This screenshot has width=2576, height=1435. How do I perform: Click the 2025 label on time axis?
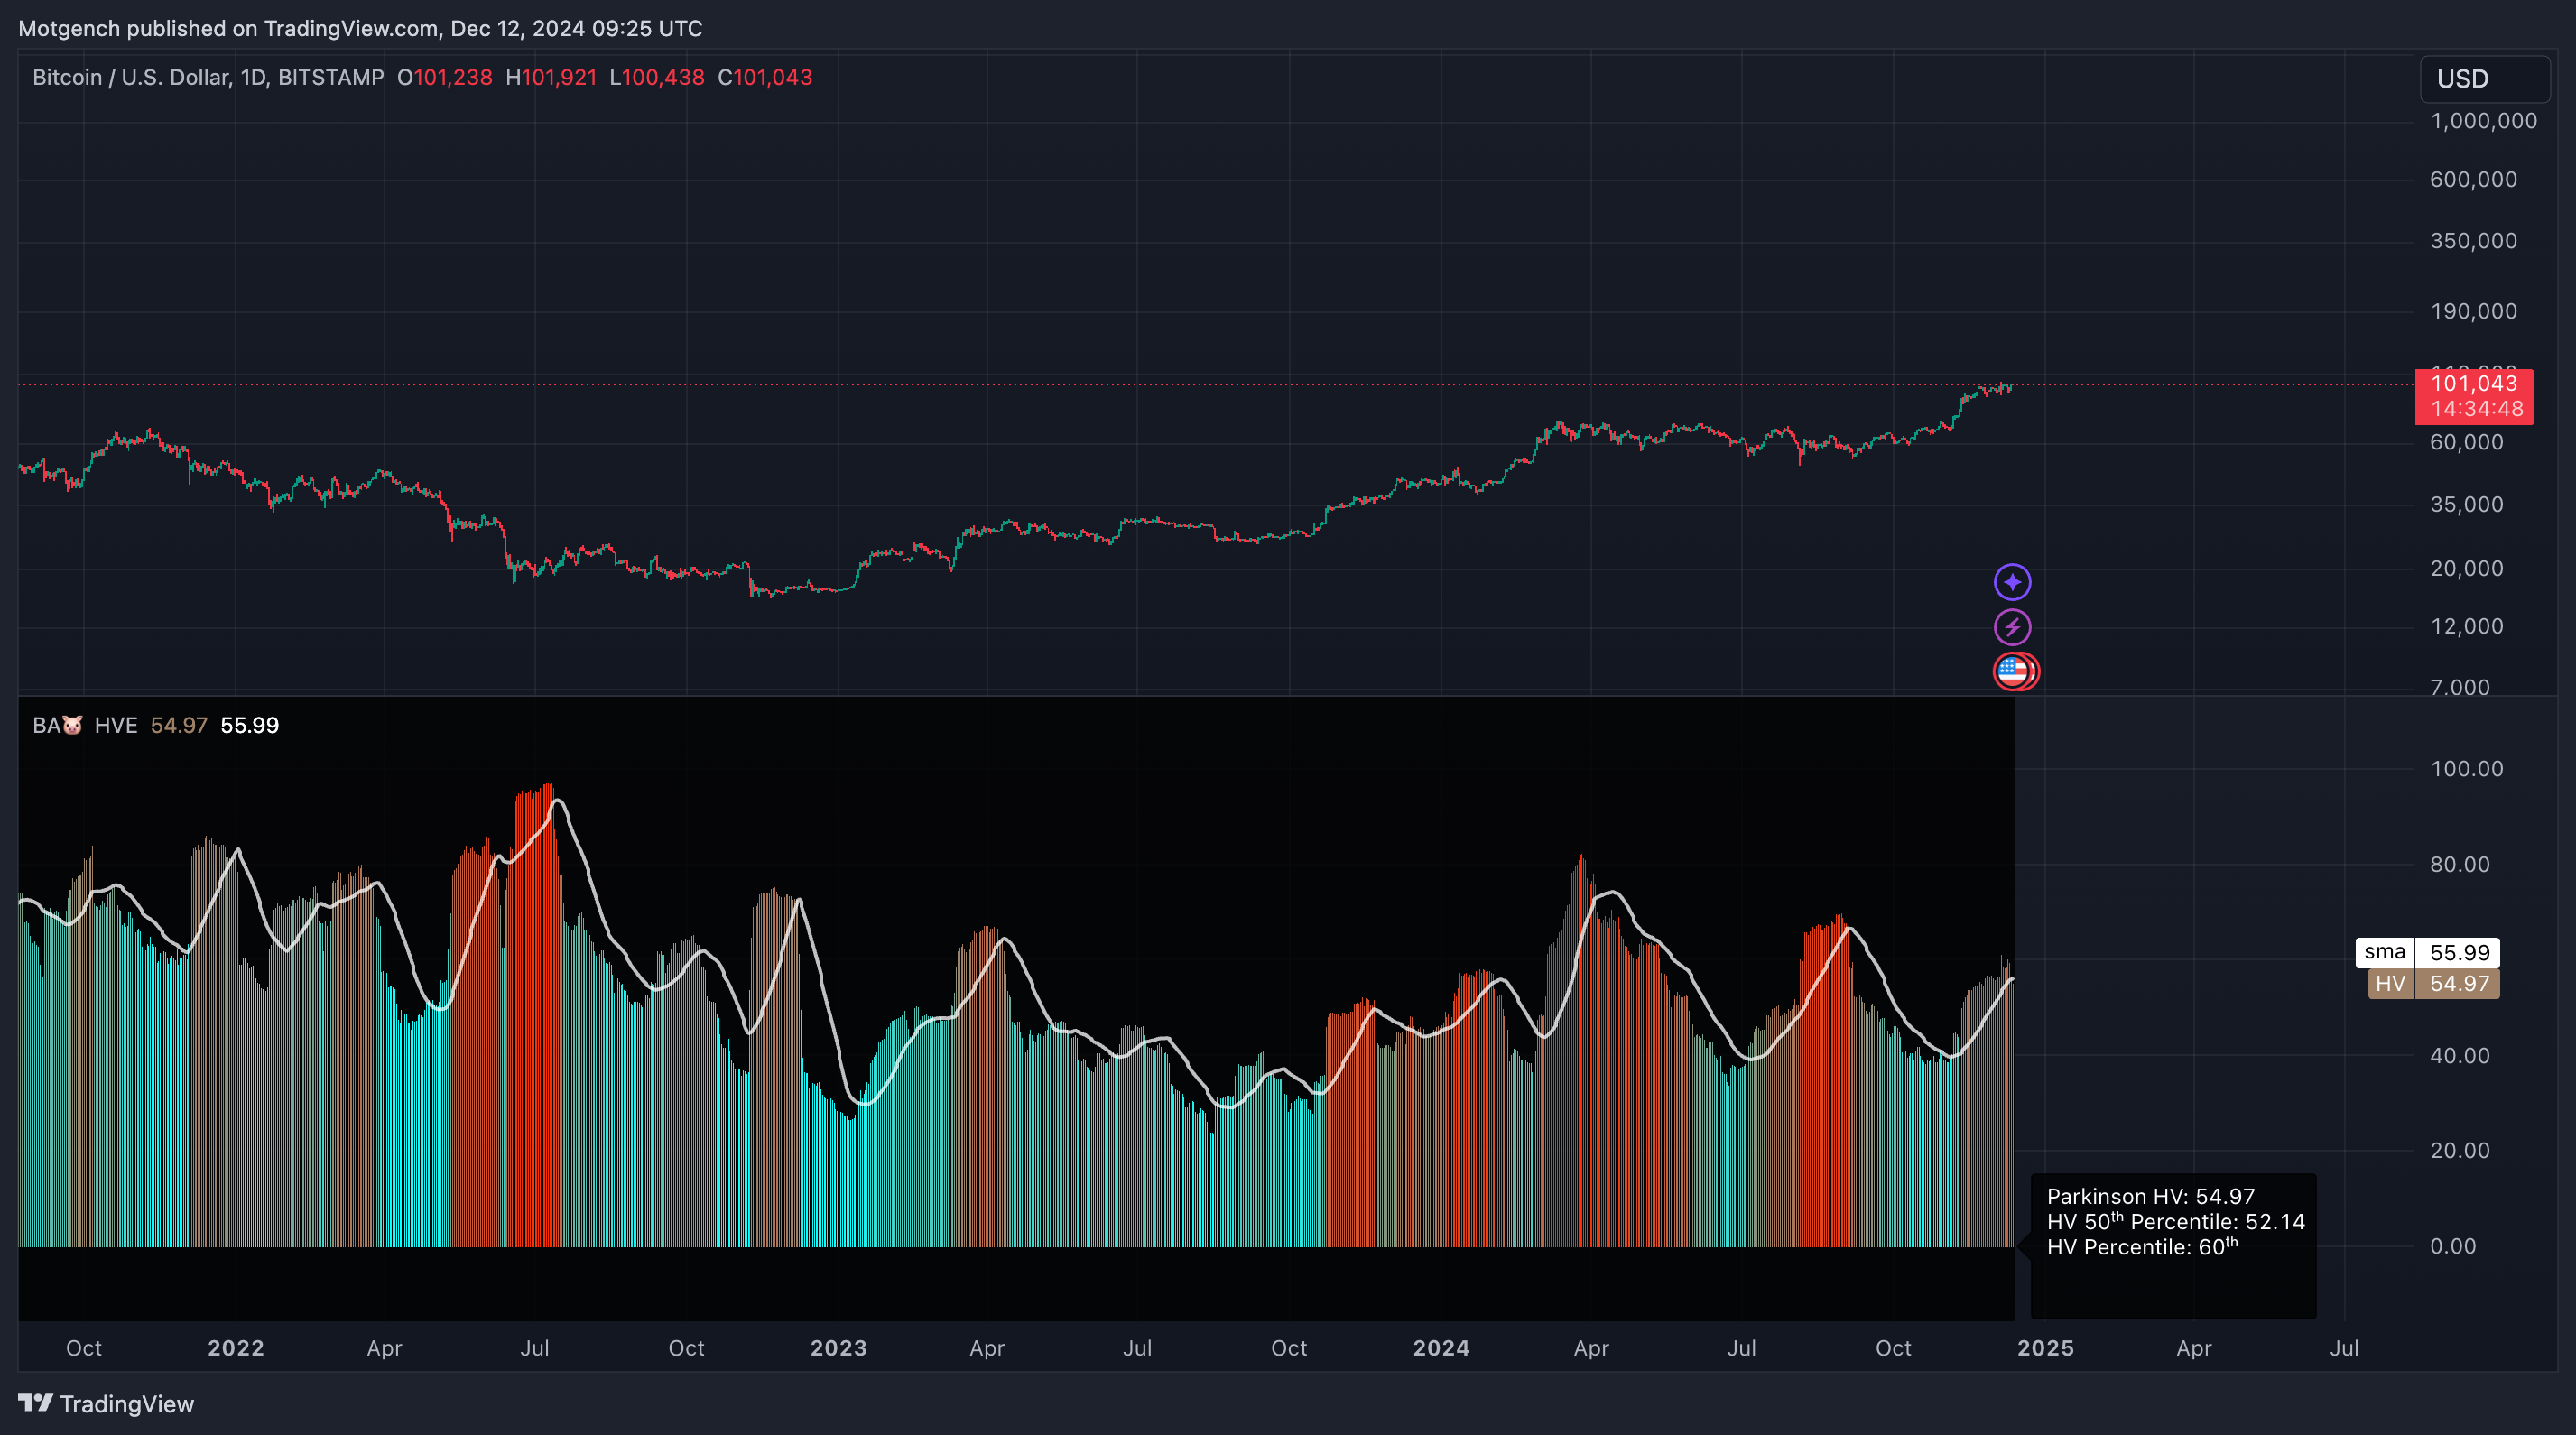click(x=2045, y=1348)
